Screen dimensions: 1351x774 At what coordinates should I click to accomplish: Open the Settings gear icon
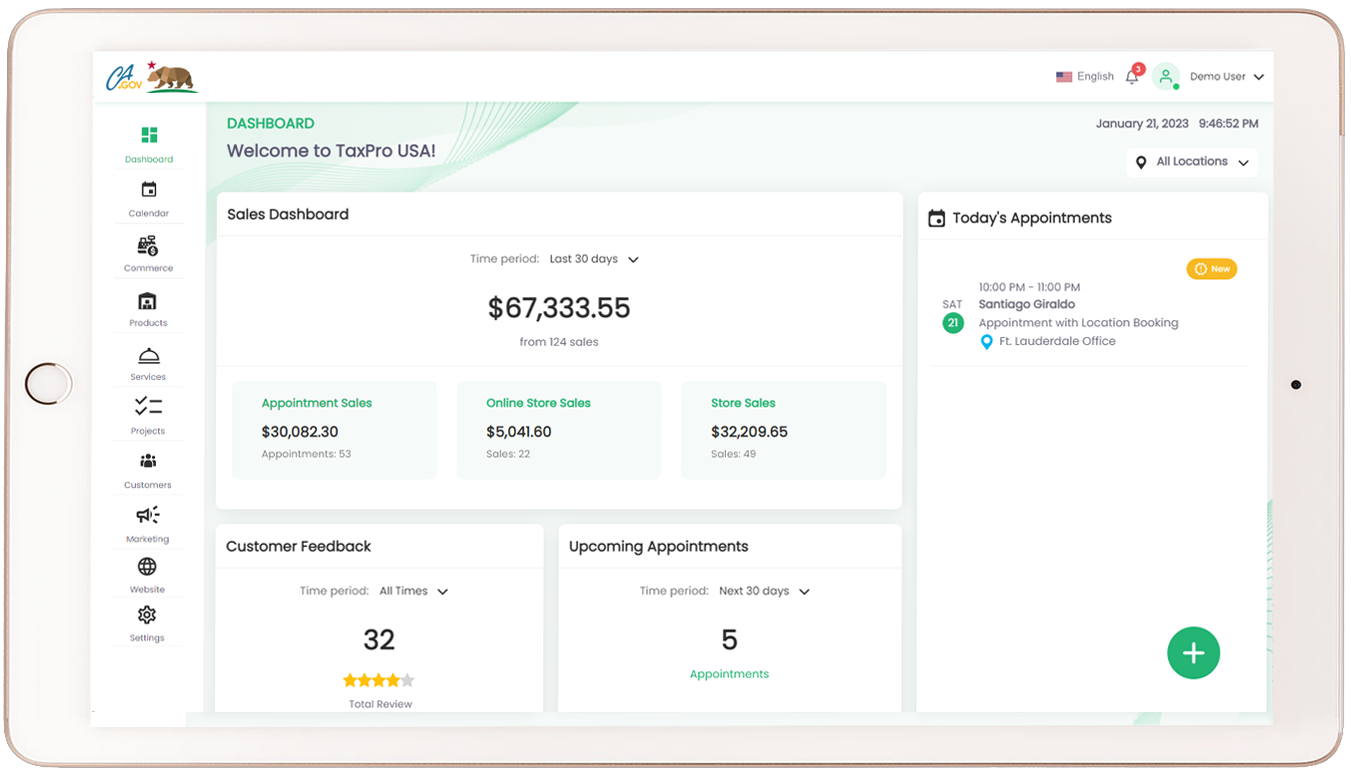(x=147, y=615)
